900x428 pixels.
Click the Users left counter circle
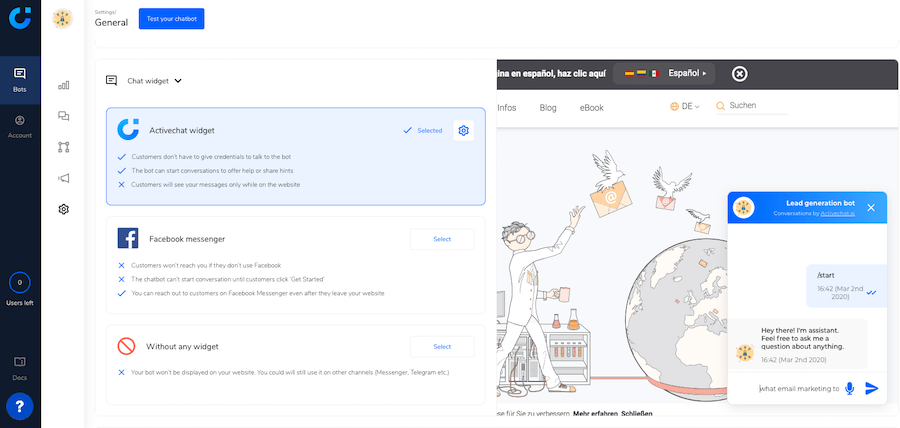point(20,282)
